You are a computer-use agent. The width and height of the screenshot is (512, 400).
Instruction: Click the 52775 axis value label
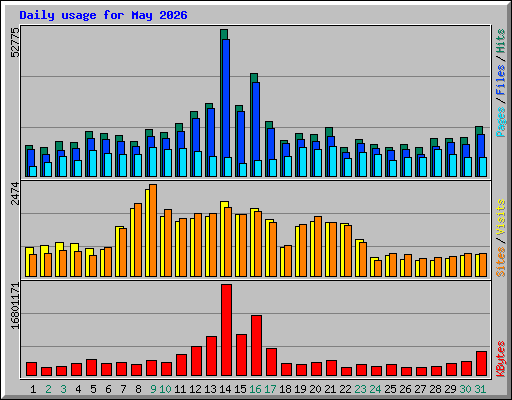click(15, 42)
